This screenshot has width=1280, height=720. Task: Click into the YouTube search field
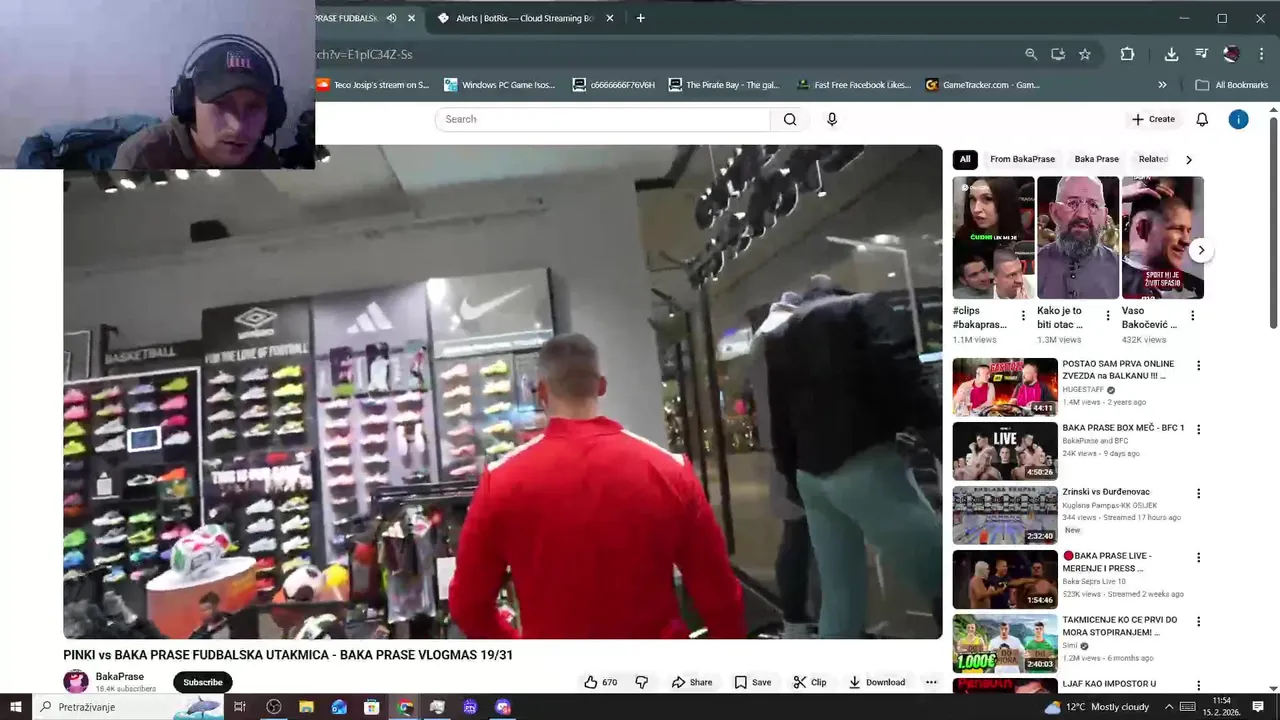click(603, 119)
